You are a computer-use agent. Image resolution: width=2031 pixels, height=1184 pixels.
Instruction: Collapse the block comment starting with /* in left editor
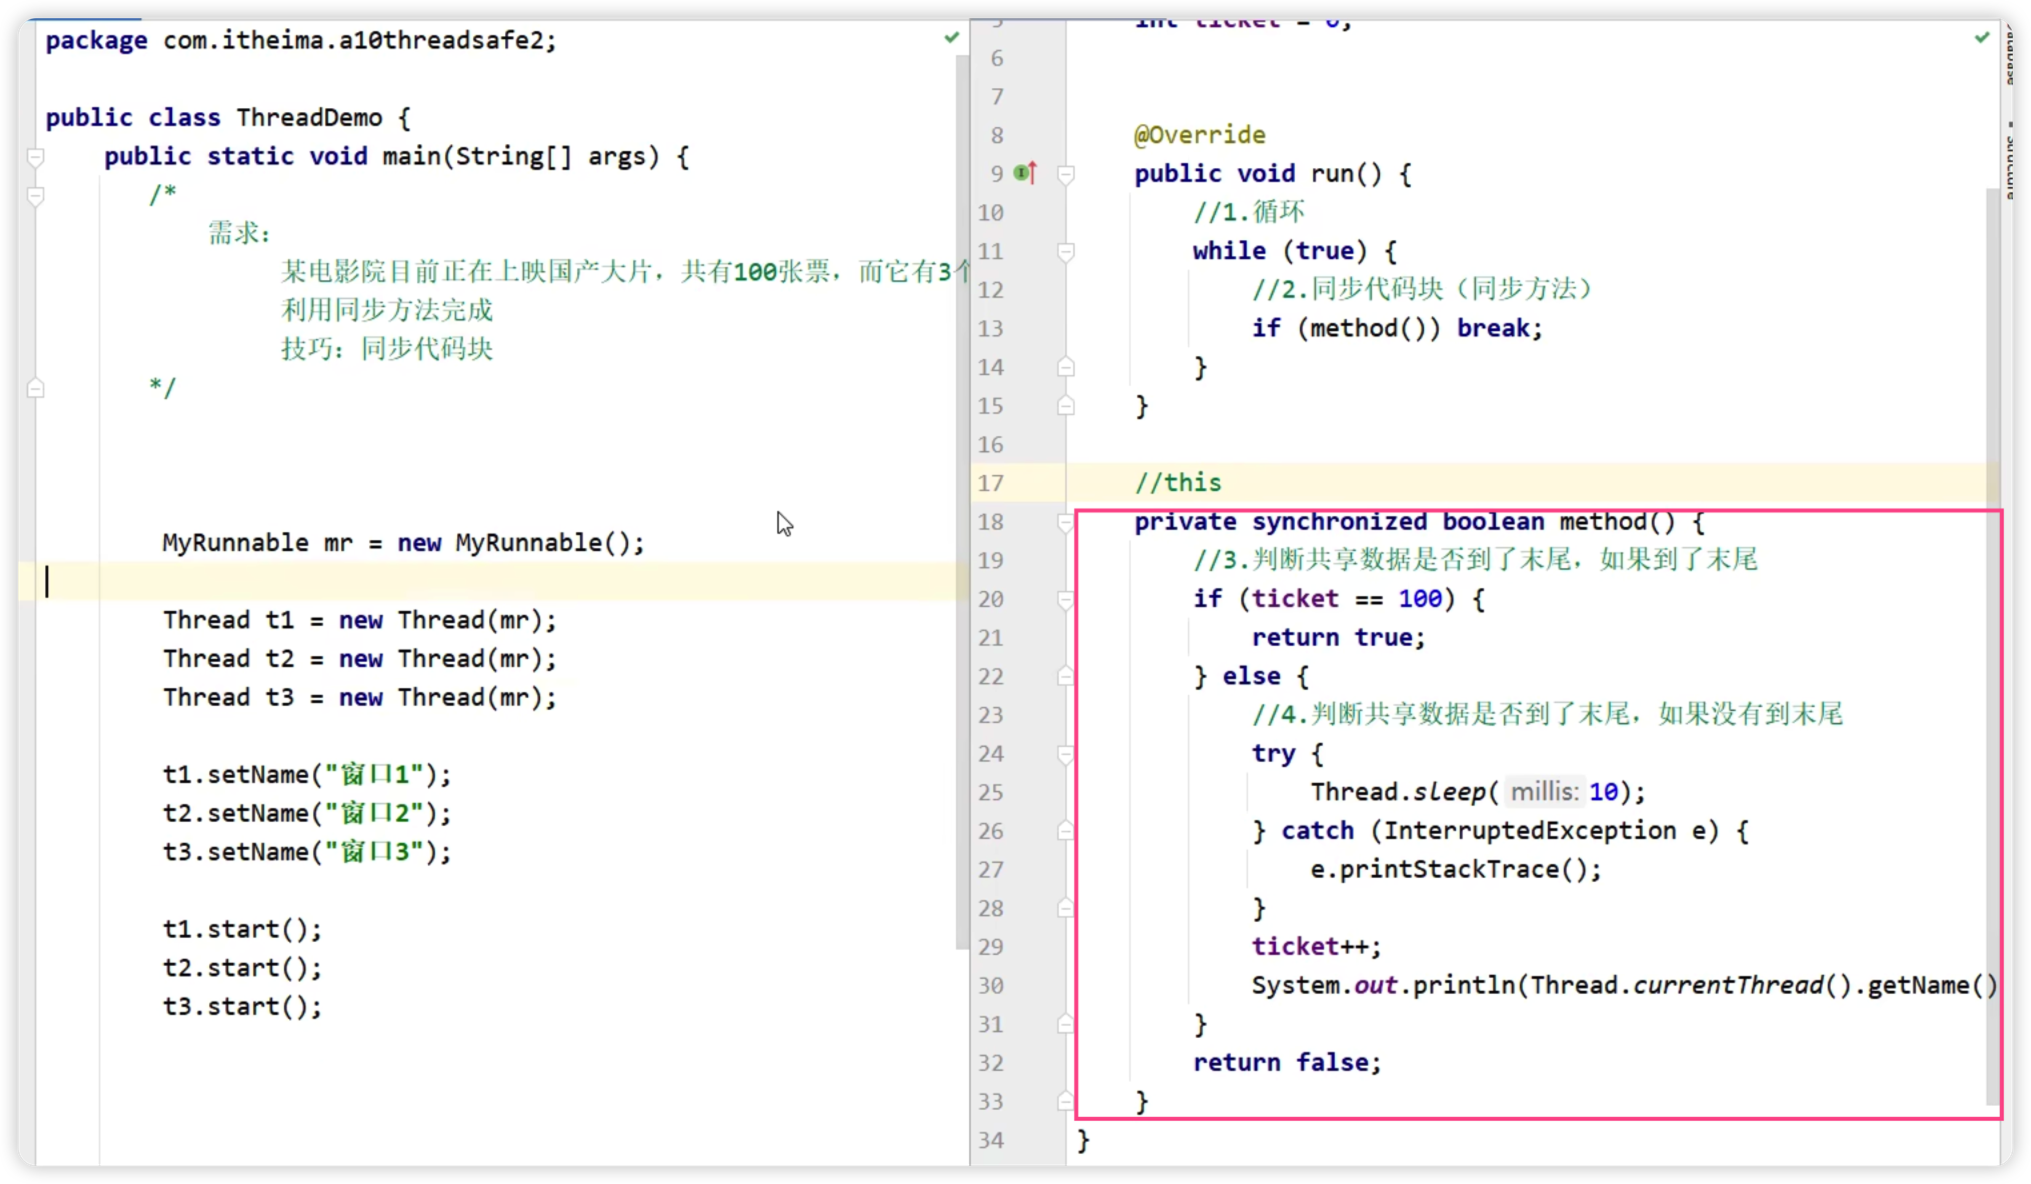point(36,196)
